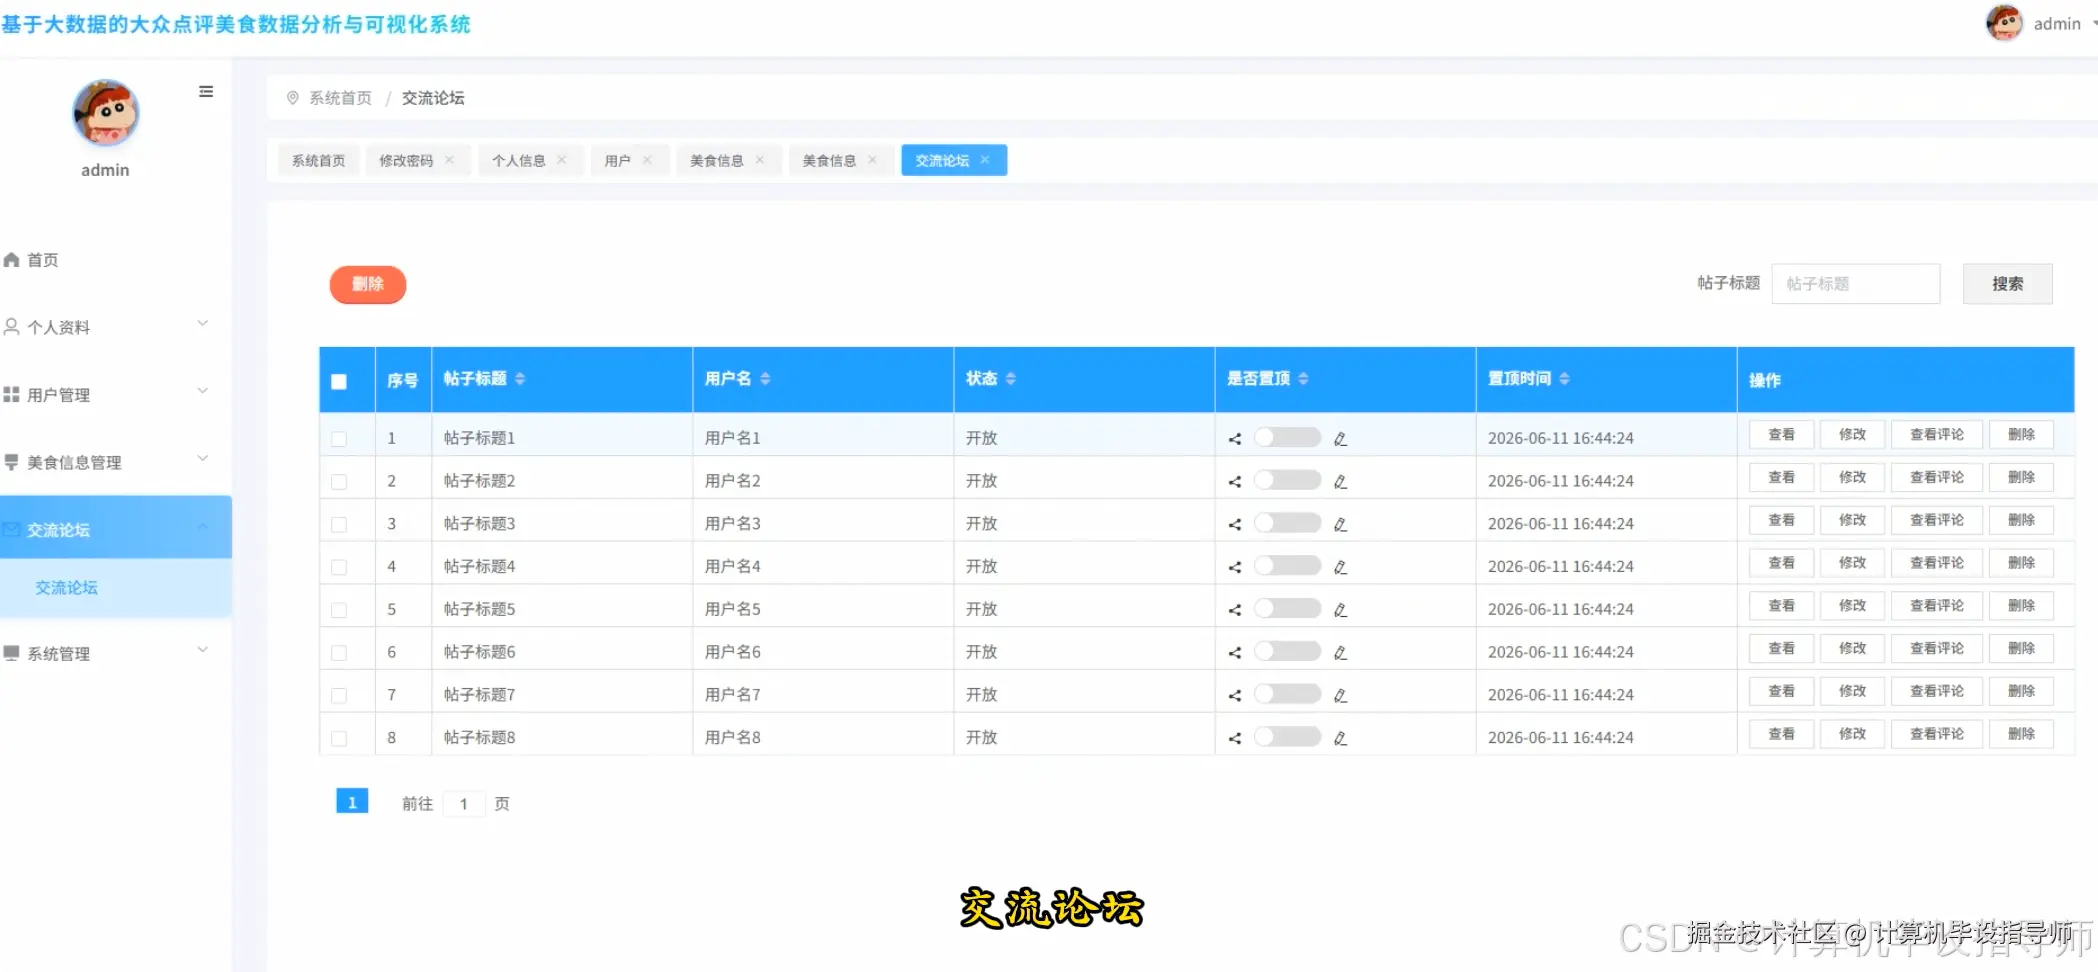Click the share icon in the 帖子标题7 row

(x=1235, y=696)
